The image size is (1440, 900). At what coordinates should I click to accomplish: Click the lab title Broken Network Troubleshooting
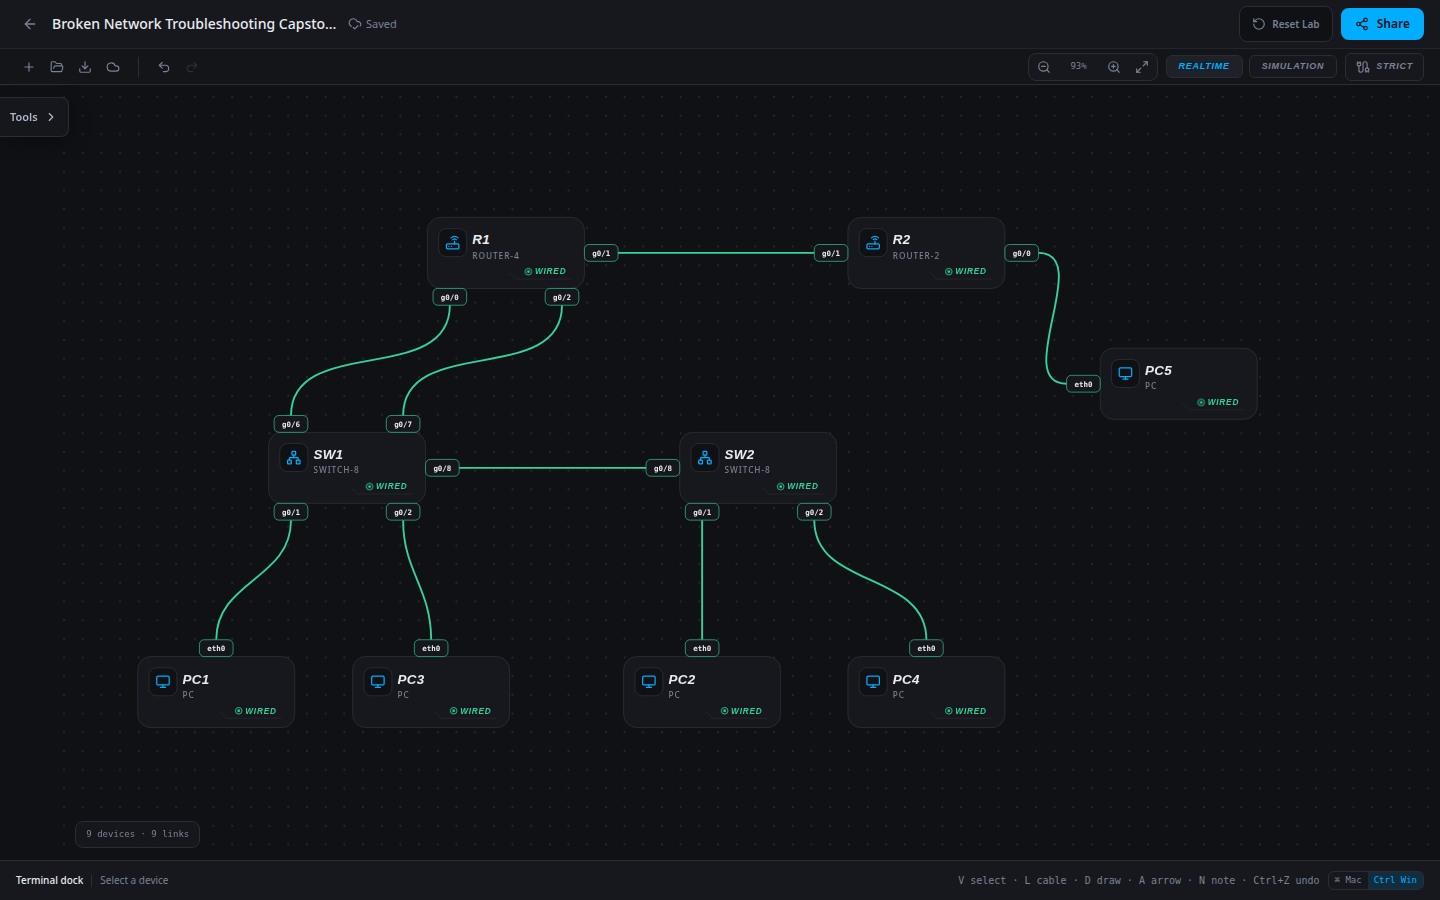click(x=194, y=24)
